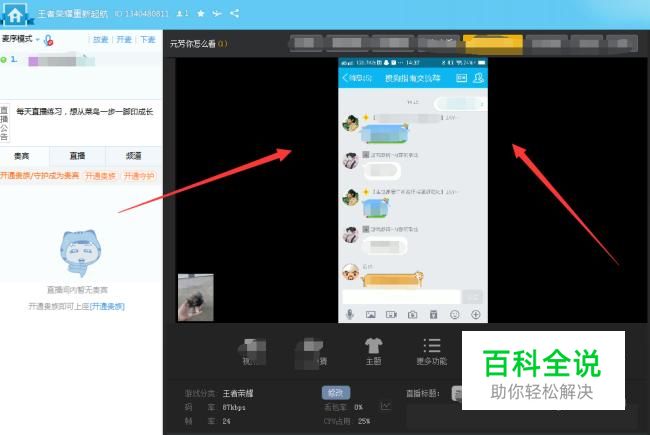Click the 开通贵族 orange button

tap(100, 176)
